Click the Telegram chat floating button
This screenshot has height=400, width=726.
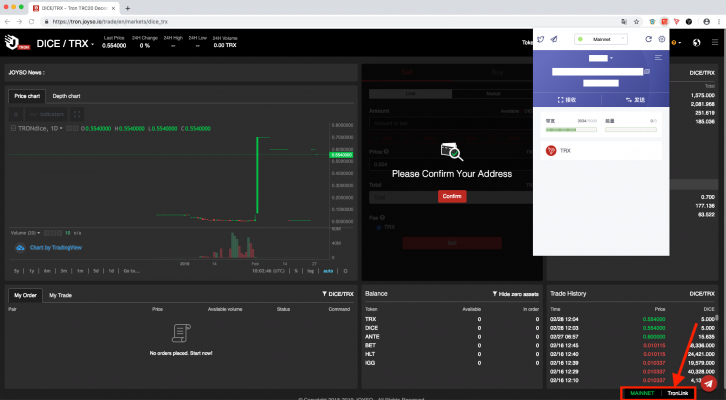708,383
